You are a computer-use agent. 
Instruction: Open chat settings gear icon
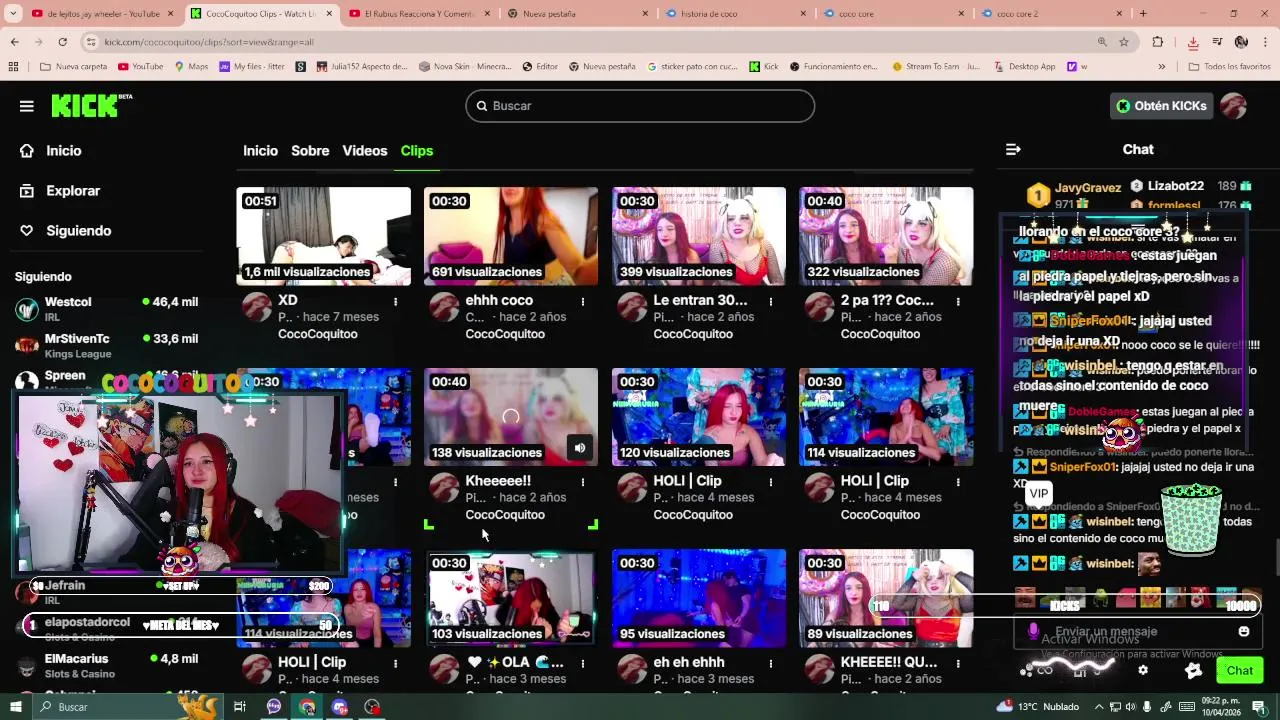[x=1143, y=670]
